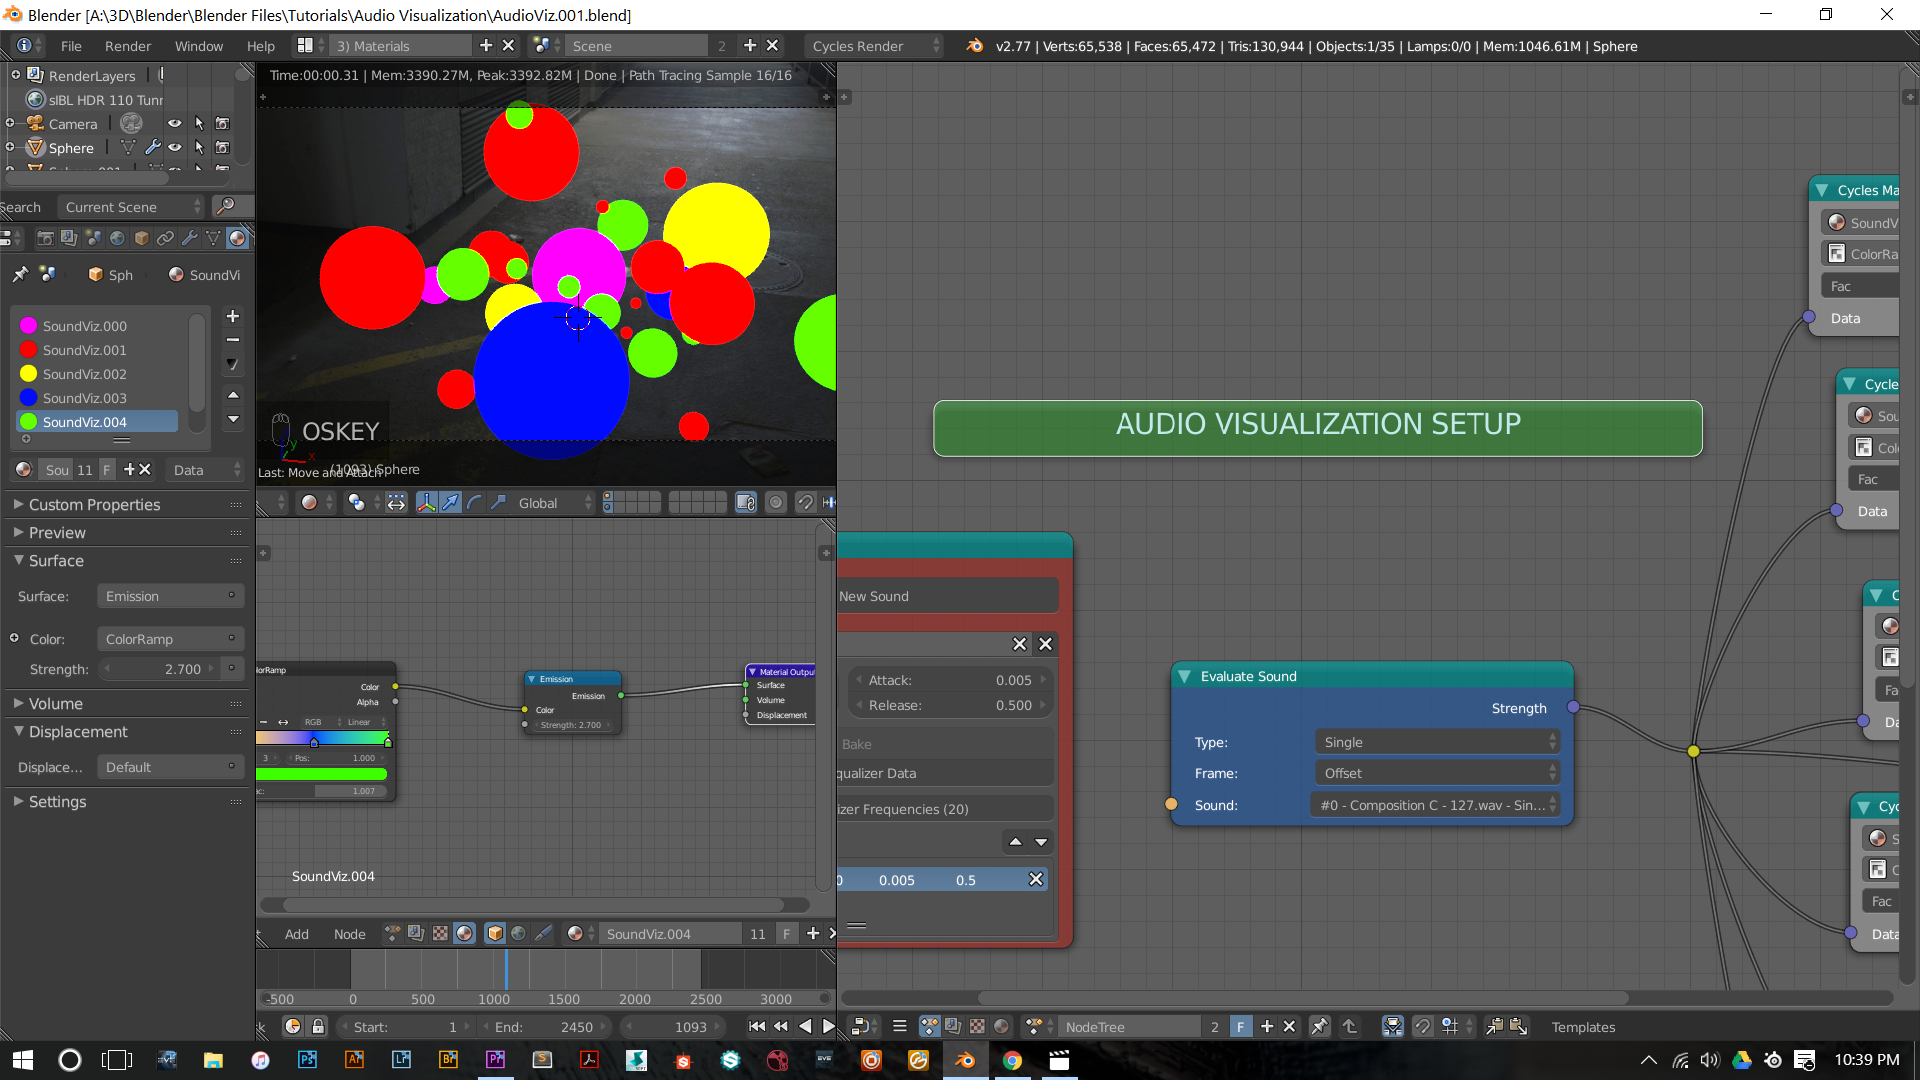
Task: Pin the NodeTree with the pin icon
Action: pos(1320,1027)
